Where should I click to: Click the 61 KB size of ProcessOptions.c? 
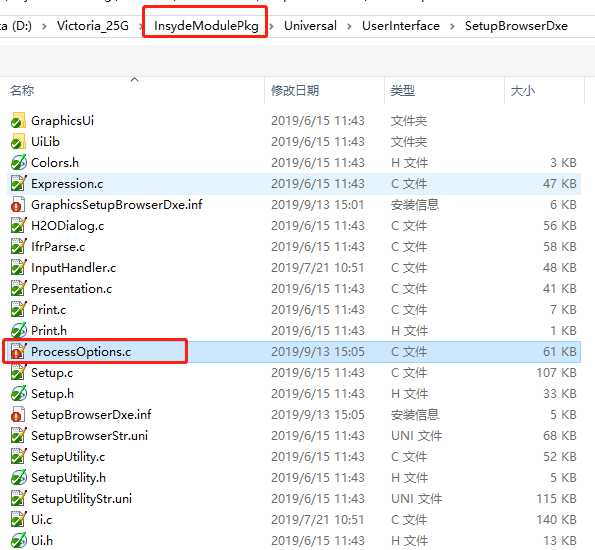coord(559,351)
